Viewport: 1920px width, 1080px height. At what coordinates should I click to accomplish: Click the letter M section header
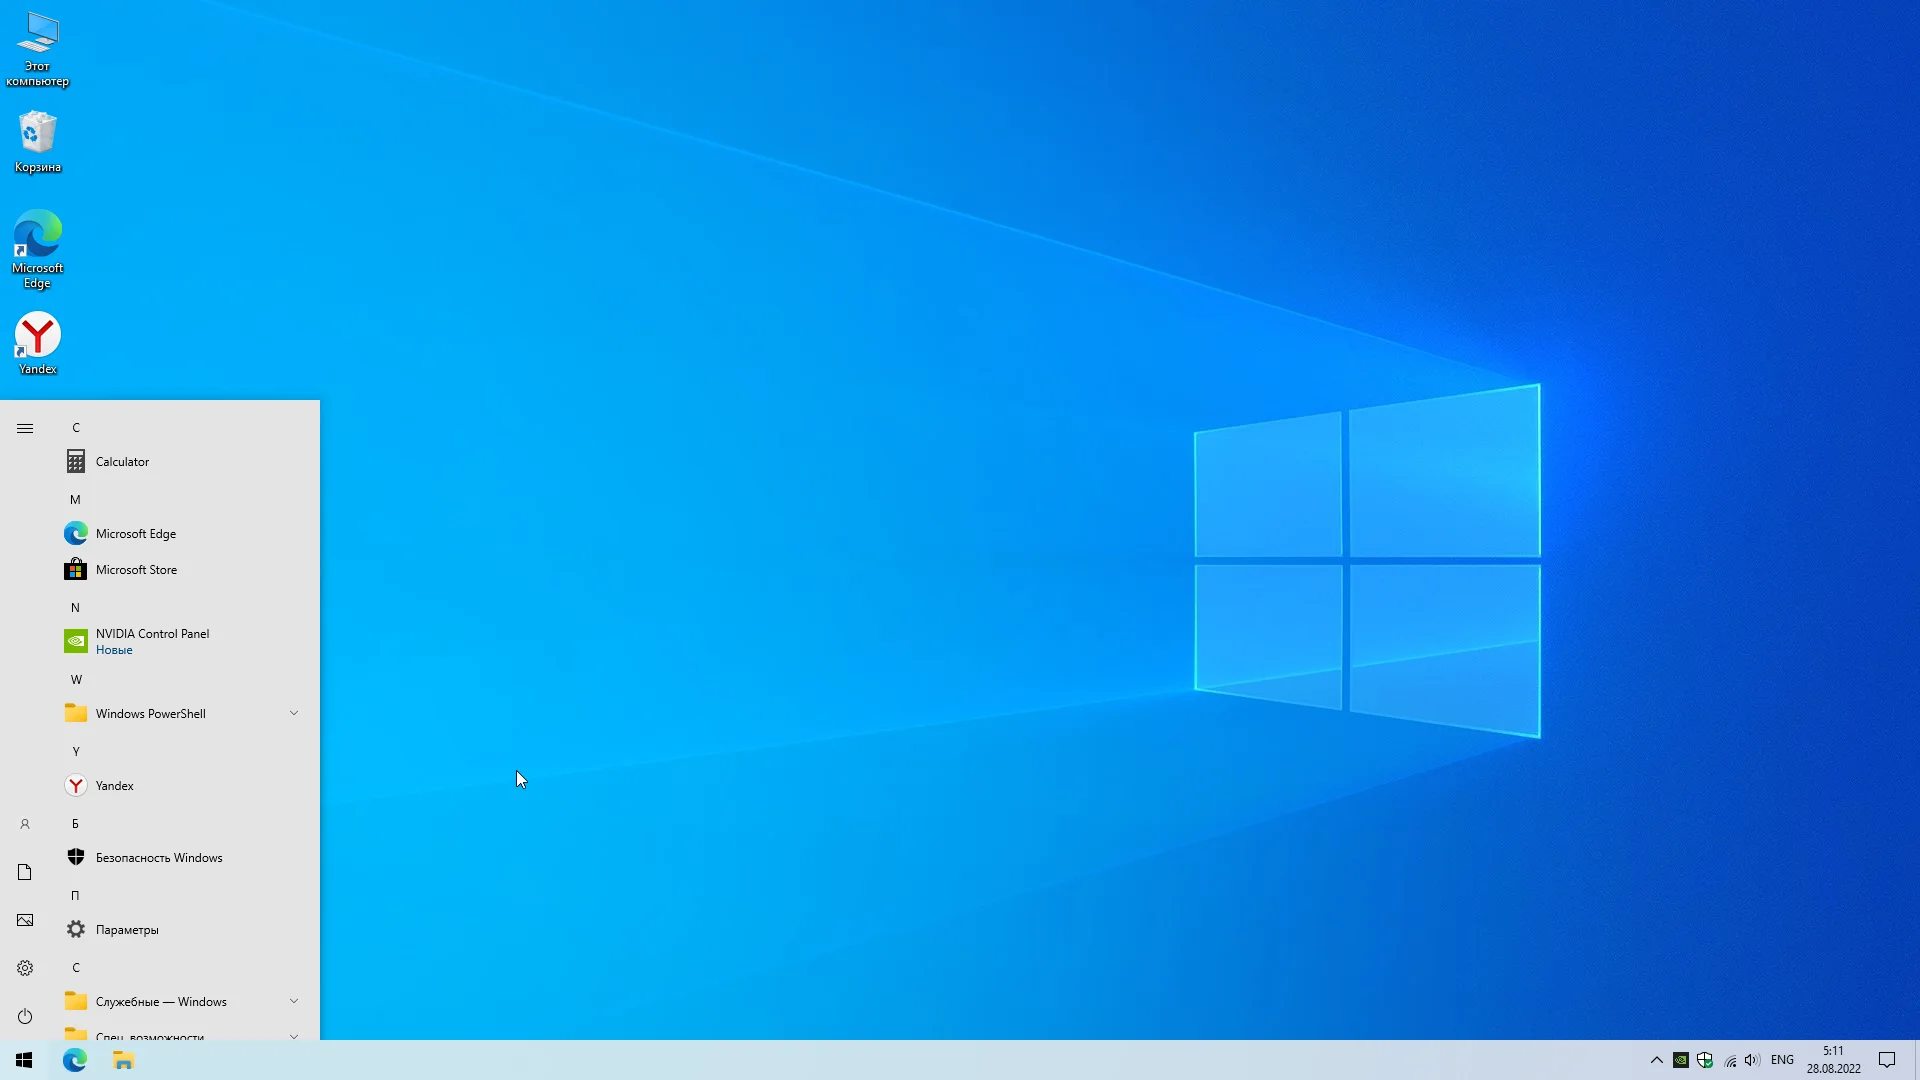[x=75, y=500]
